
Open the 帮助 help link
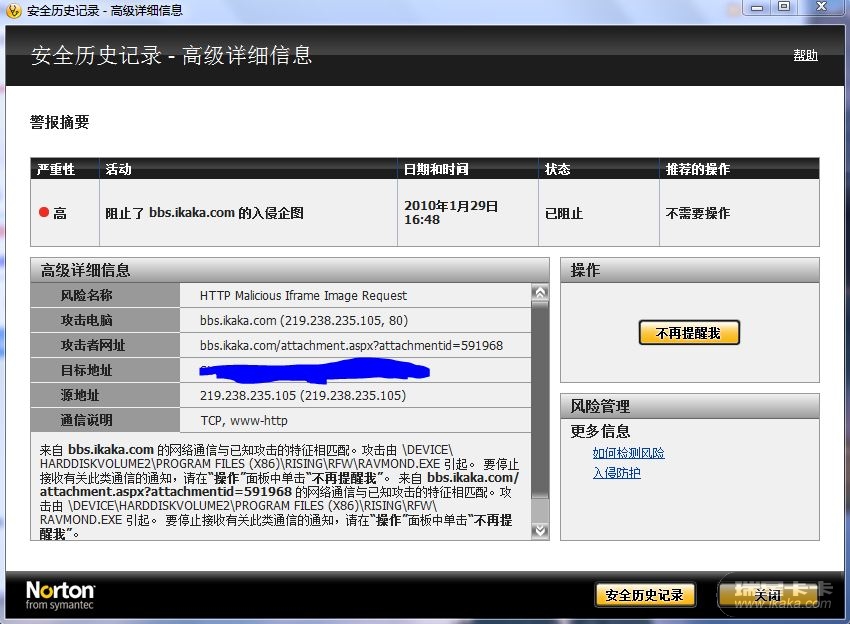806,55
